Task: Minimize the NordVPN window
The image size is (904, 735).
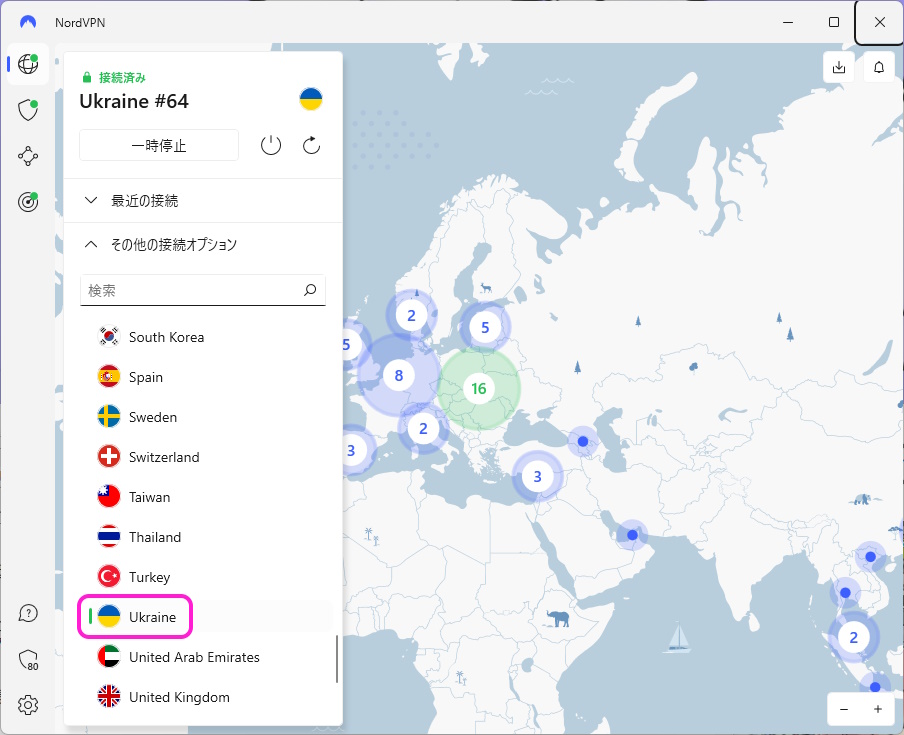Action: tap(788, 22)
